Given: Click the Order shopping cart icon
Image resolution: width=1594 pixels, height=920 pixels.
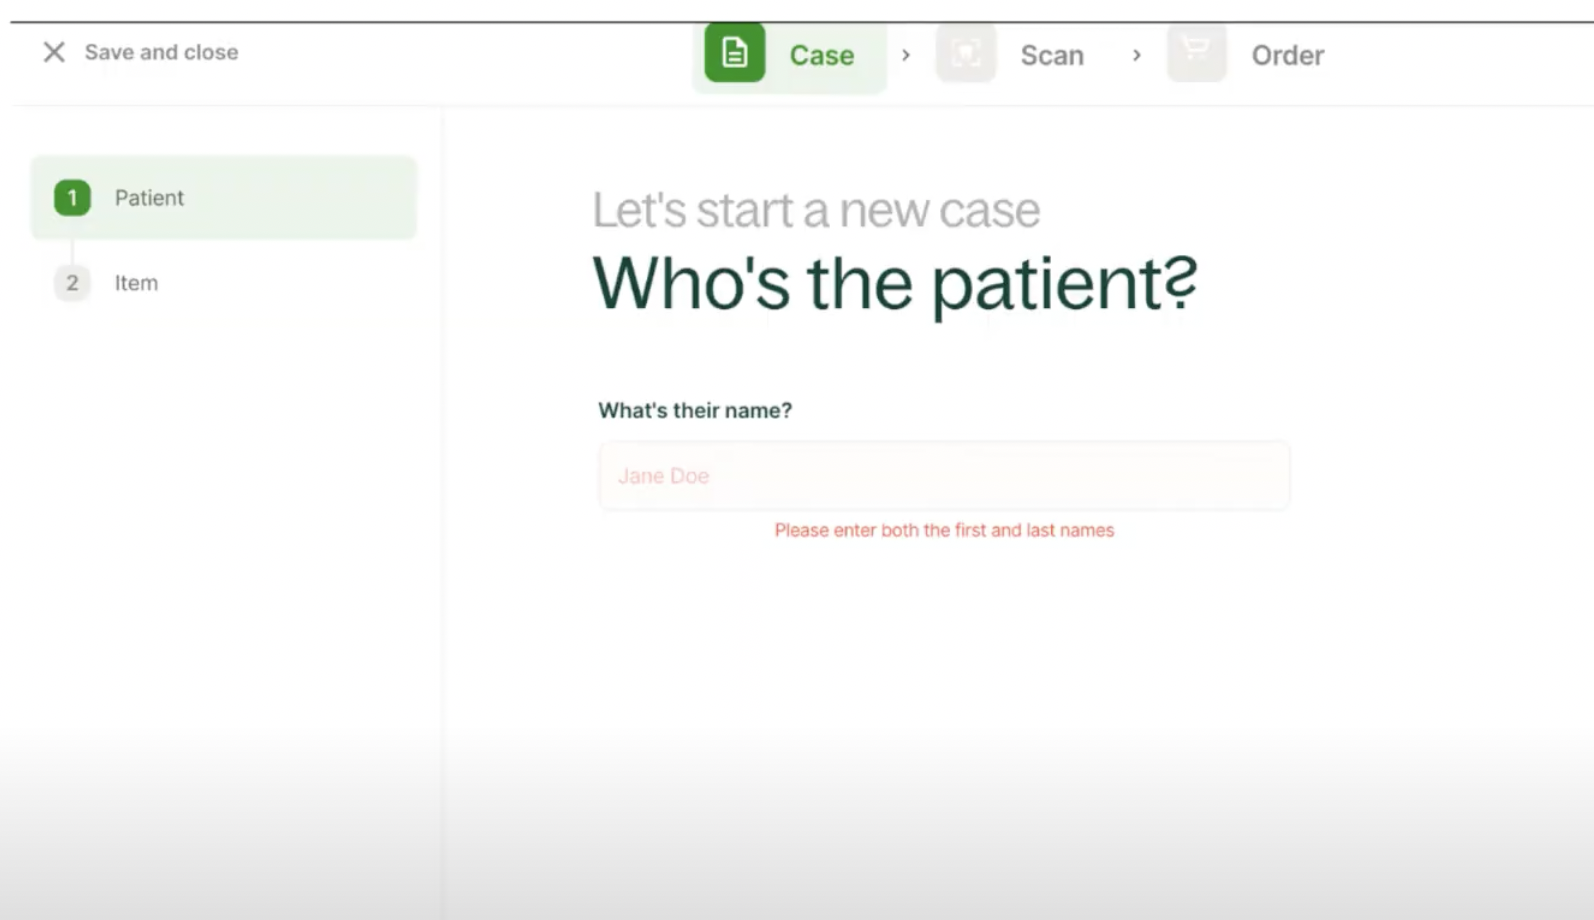Looking at the screenshot, I should pos(1196,51).
